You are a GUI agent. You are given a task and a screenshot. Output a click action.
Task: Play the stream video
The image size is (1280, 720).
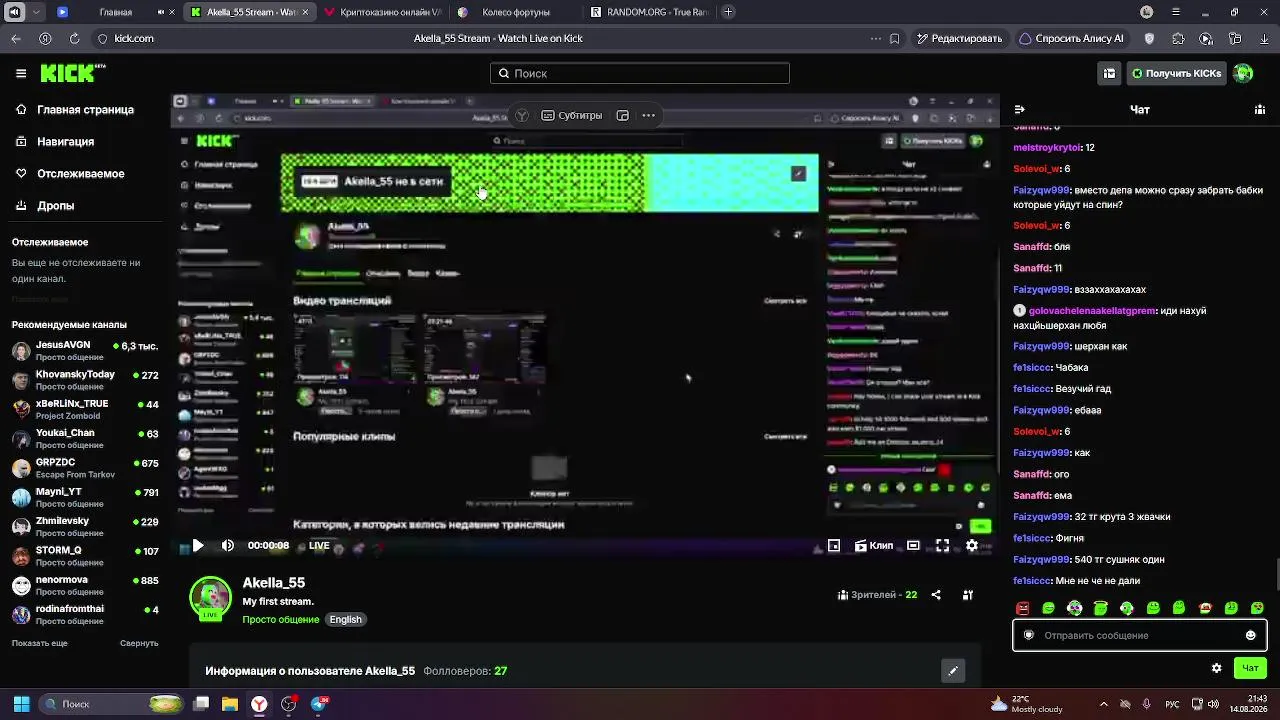pyautogui.click(x=198, y=546)
